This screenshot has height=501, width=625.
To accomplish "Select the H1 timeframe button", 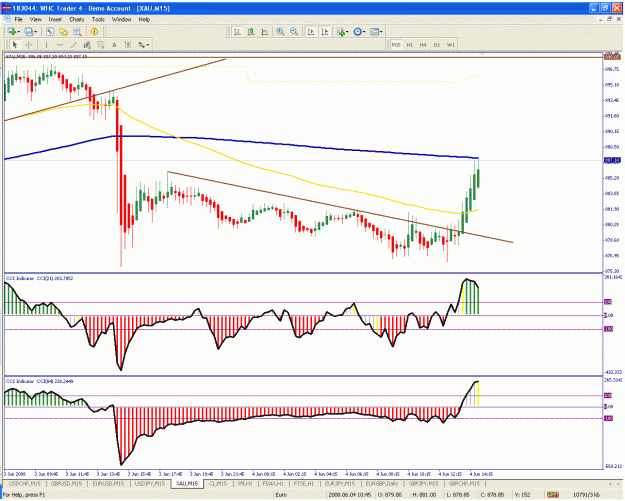I will (409, 45).
